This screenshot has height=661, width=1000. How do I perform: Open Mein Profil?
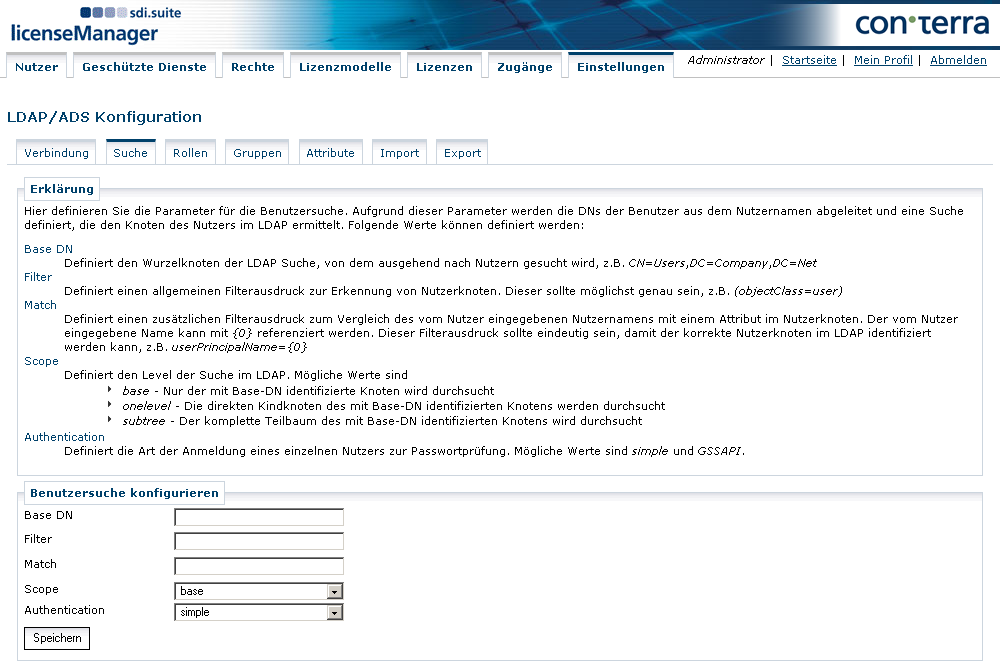click(883, 60)
